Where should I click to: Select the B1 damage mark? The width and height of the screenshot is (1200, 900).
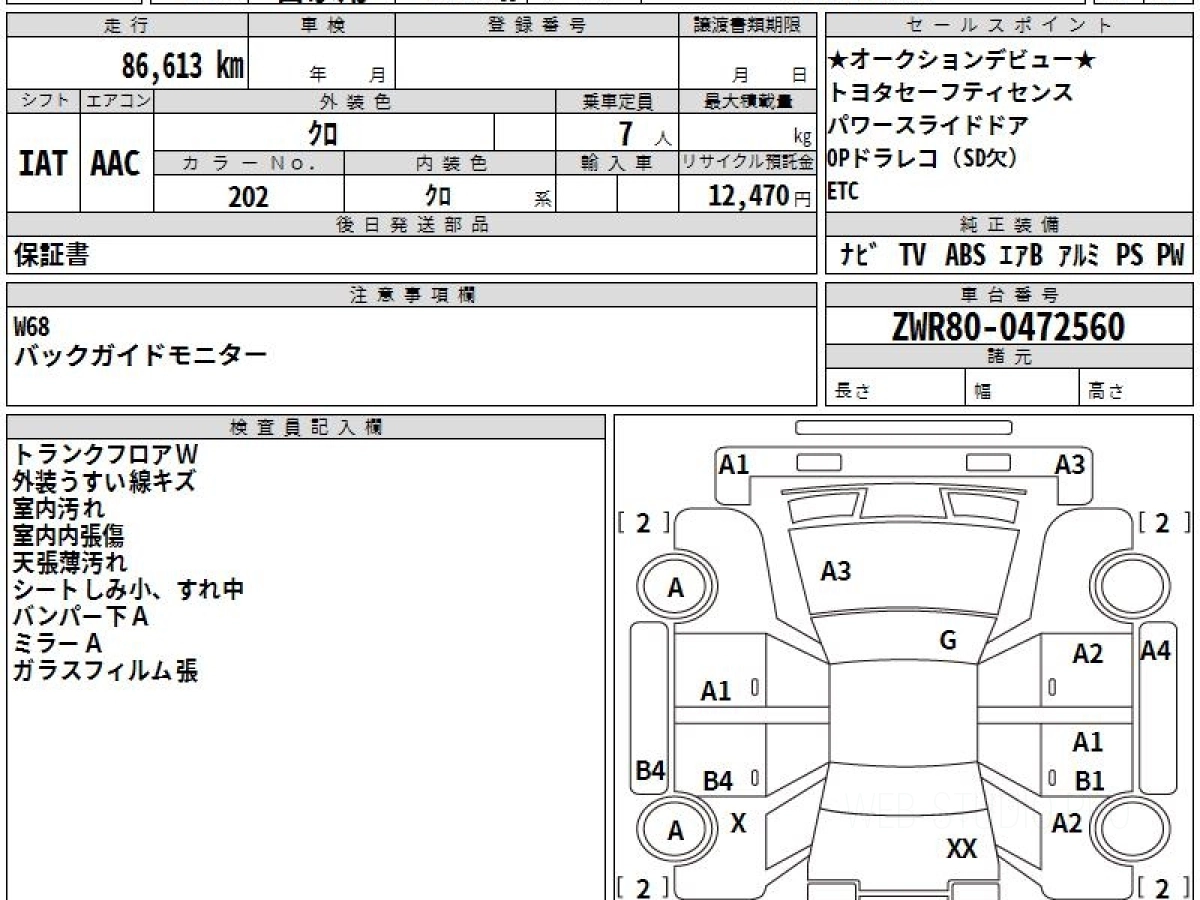point(1089,781)
